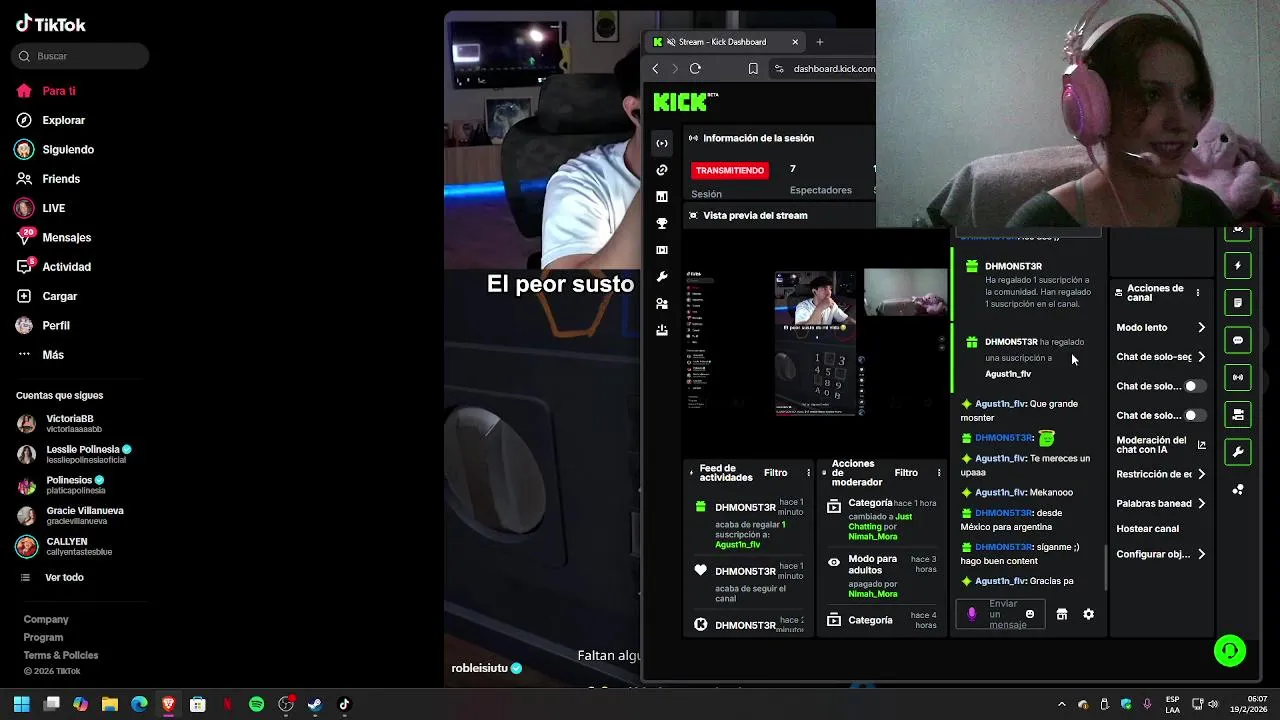Open Moderación del chat con IA
This screenshot has height=720, width=1280.
(x=1161, y=445)
